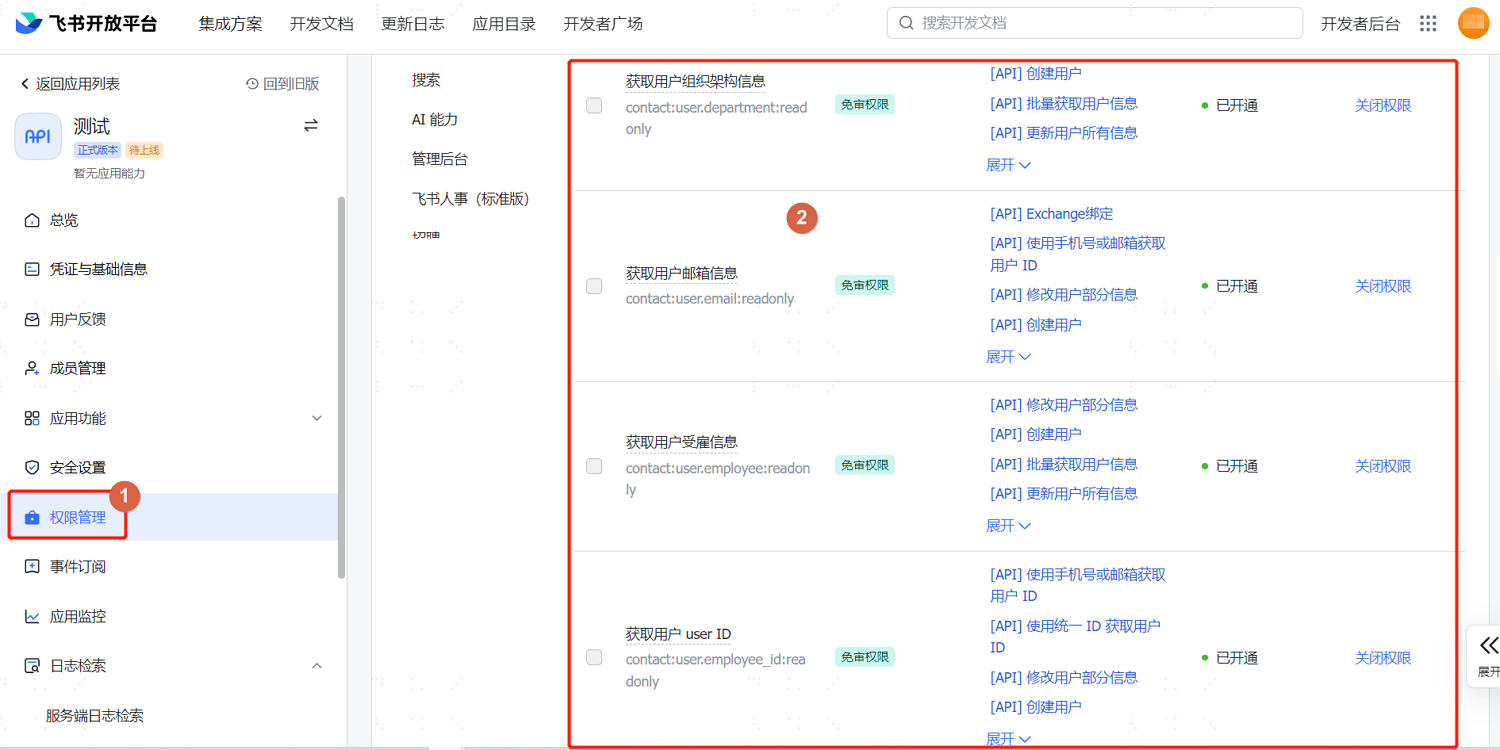Click the 日志检索 icon

point(32,665)
